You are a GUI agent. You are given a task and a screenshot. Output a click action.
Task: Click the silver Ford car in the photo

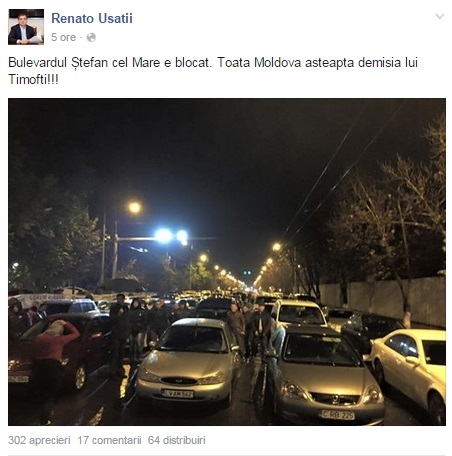click(190, 362)
